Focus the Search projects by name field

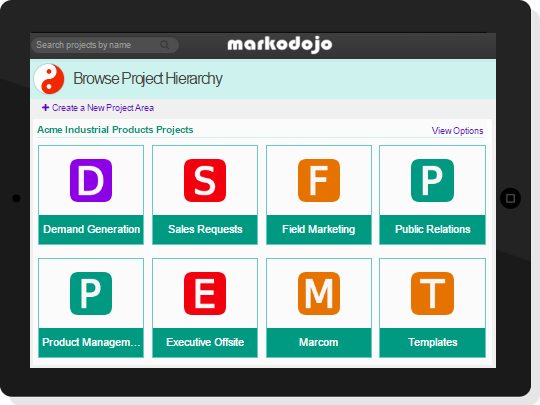pos(105,45)
